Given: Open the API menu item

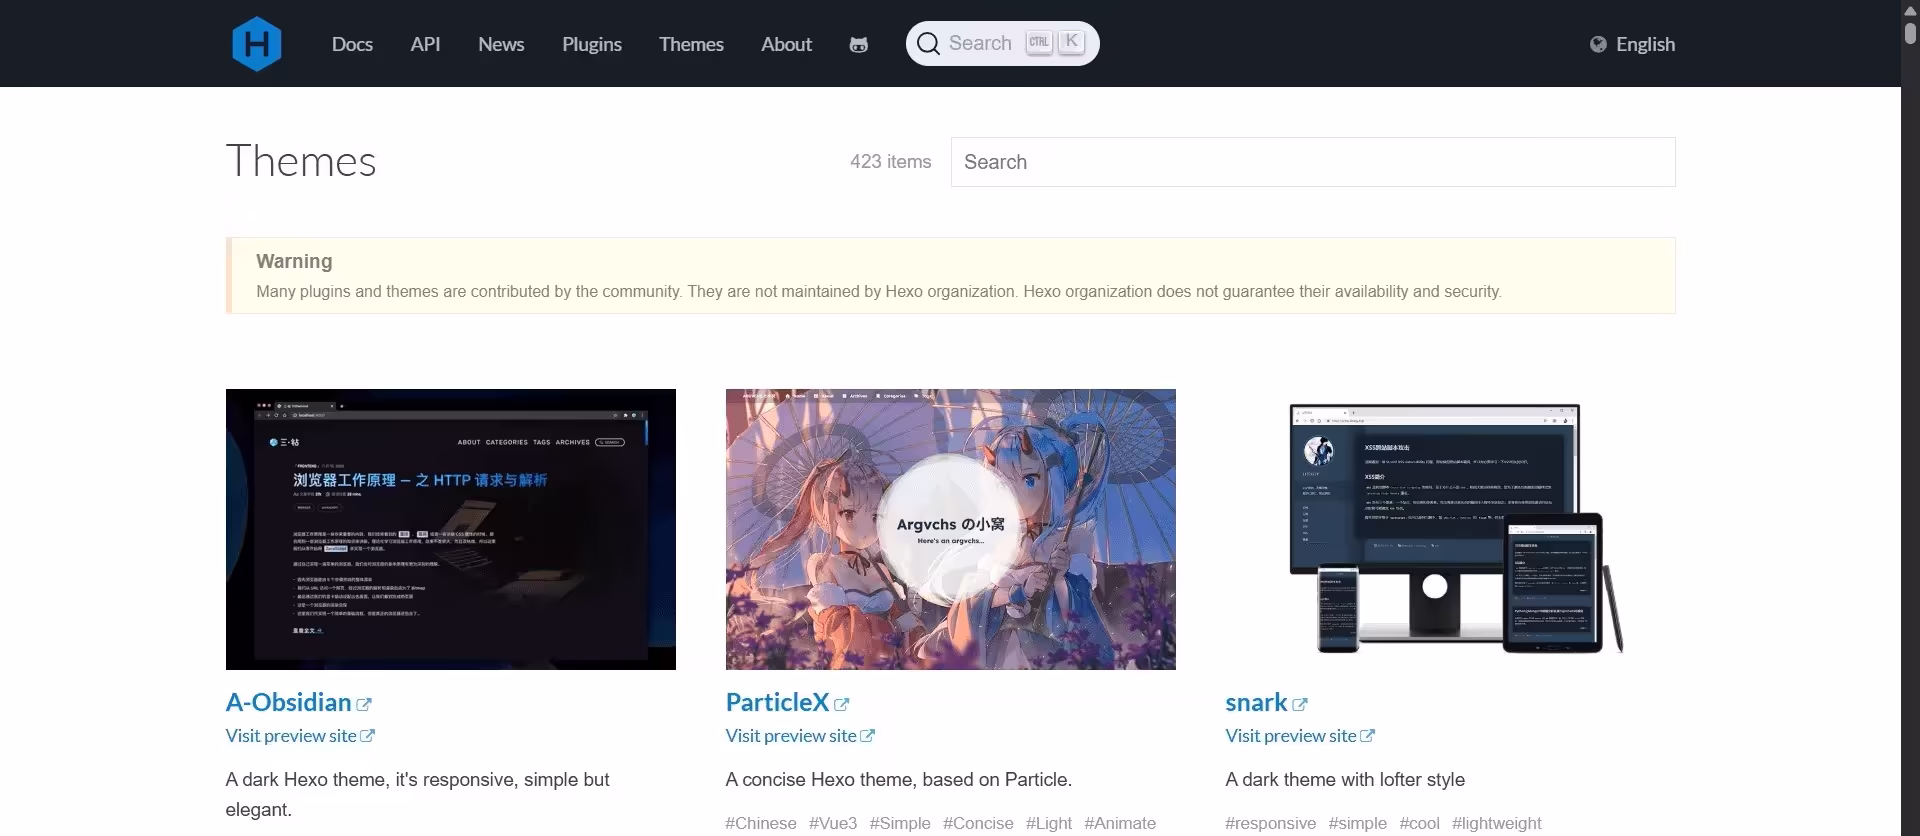Looking at the screenshot, I should coord(425,44).
